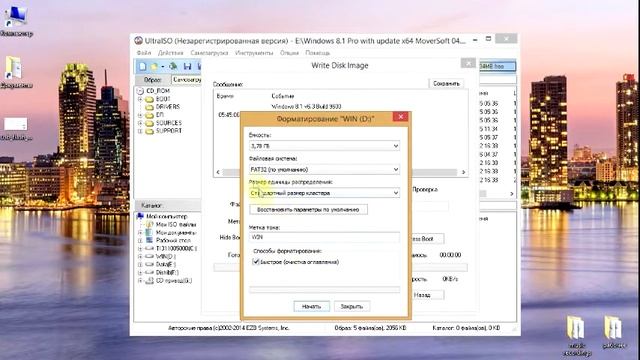Toggle the Быстрое quick format checkbox
The height and width of the screenshot is (360, 640).
(256, 262)
